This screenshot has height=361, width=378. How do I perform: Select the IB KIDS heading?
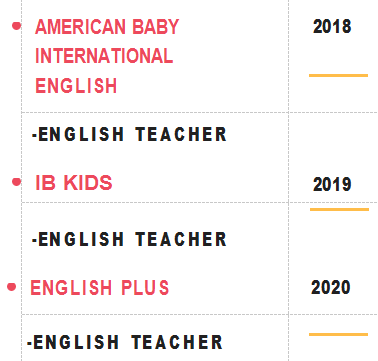74,183
